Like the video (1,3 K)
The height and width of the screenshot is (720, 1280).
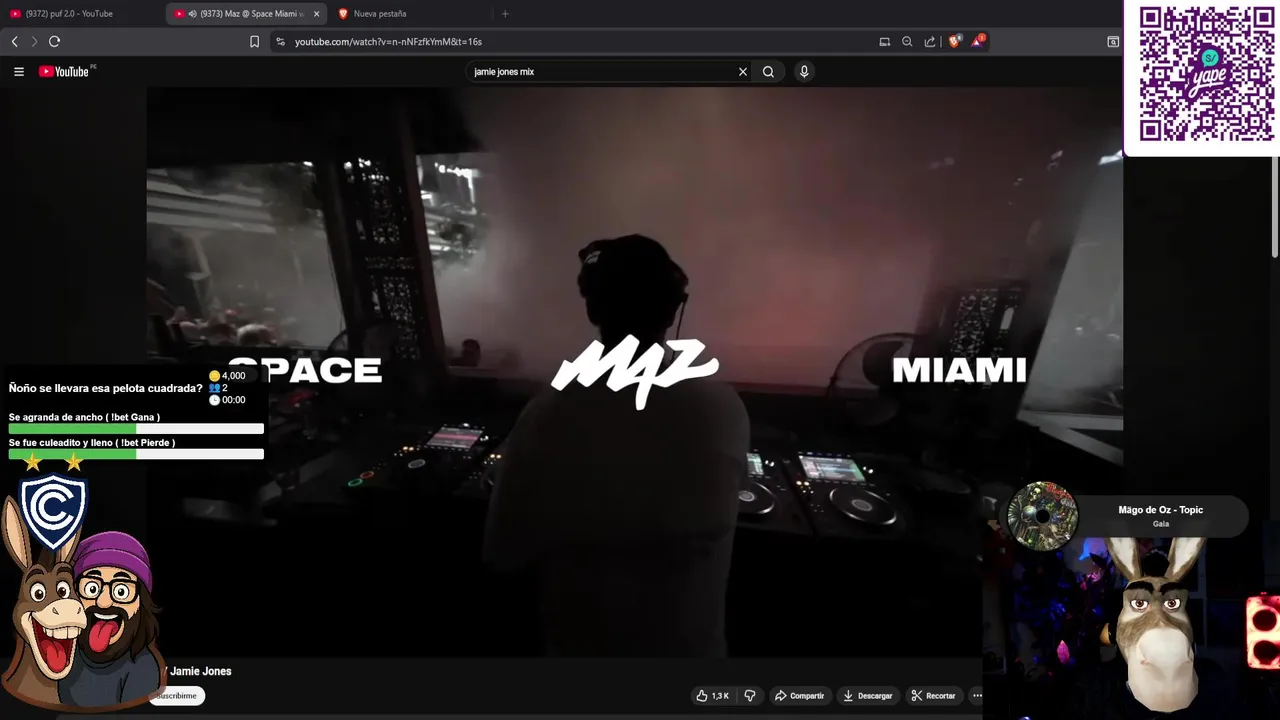(x=713, y=696)
